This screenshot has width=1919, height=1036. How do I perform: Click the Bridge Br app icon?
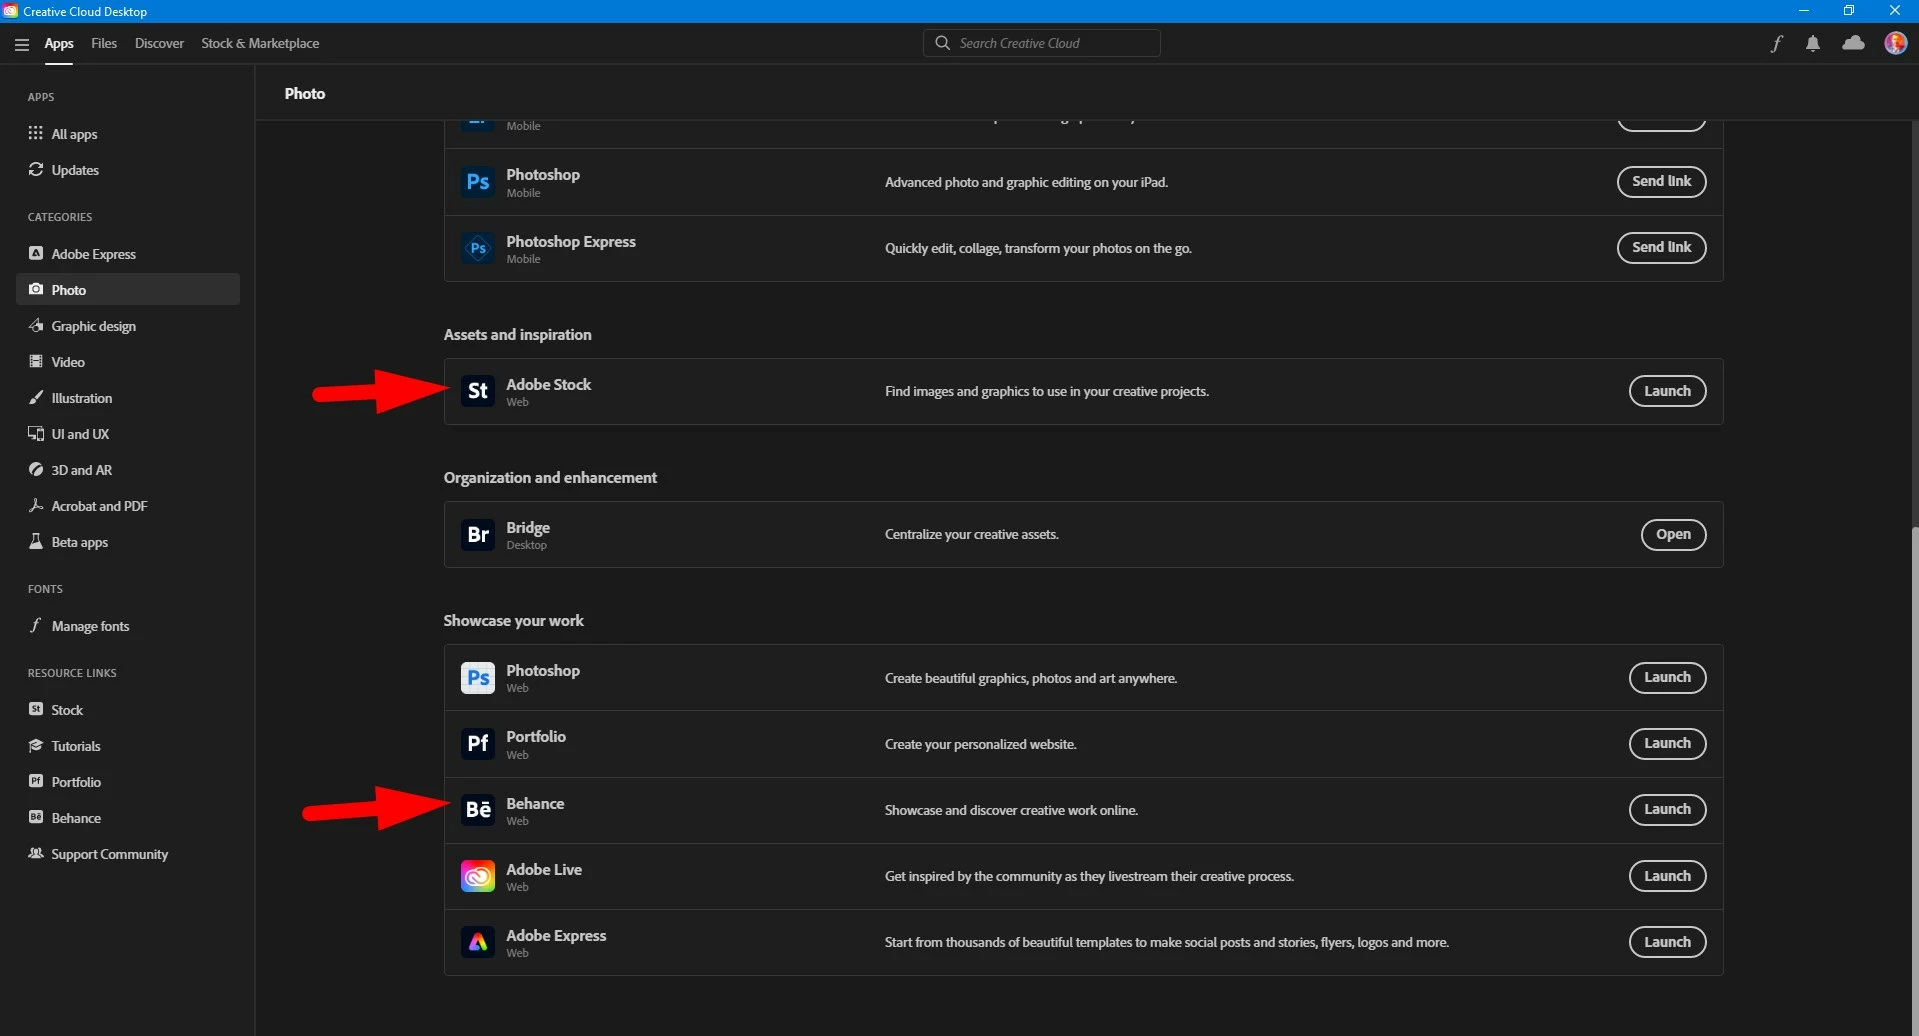click(478, 534)
